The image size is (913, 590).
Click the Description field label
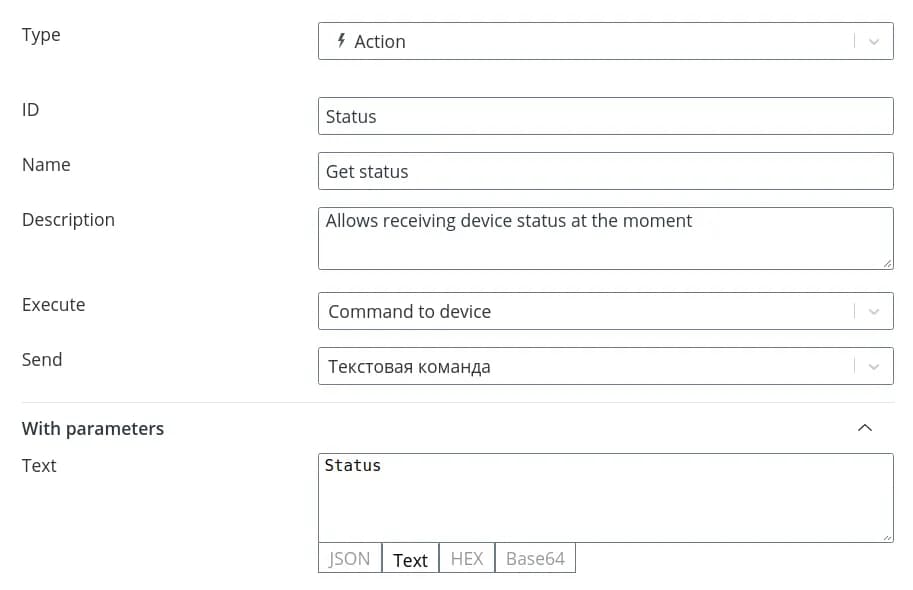68,220
